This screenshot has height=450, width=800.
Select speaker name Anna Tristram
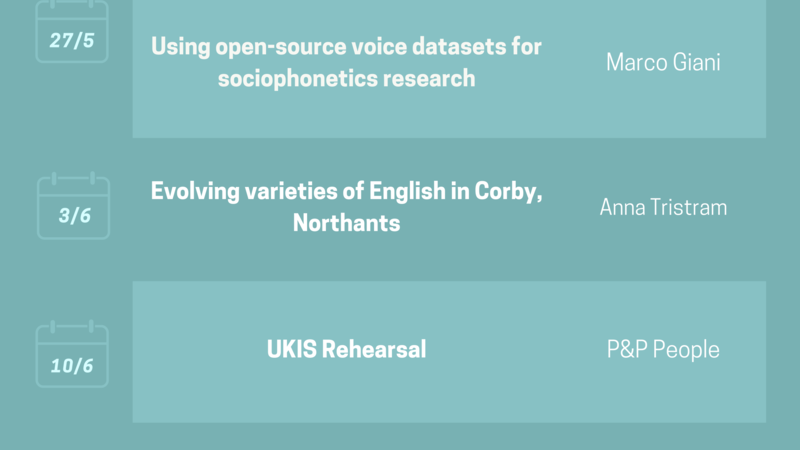(x=663, y=207)
